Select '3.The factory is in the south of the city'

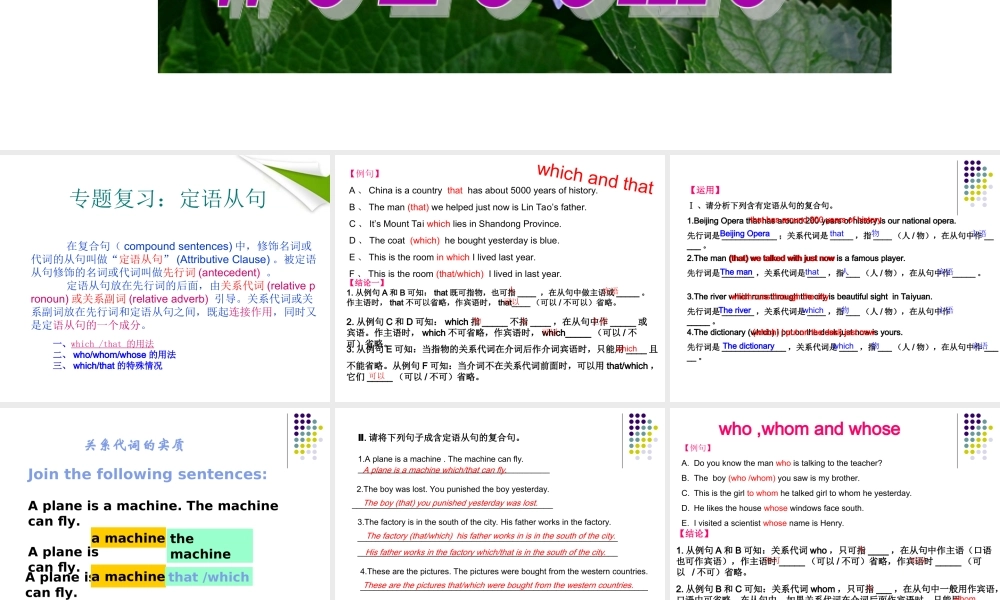(x=484, y=522)
